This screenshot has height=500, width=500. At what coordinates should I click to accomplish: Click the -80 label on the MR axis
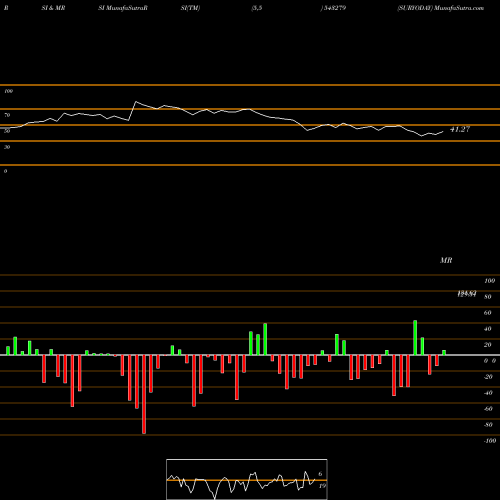[x=488, y=425]
